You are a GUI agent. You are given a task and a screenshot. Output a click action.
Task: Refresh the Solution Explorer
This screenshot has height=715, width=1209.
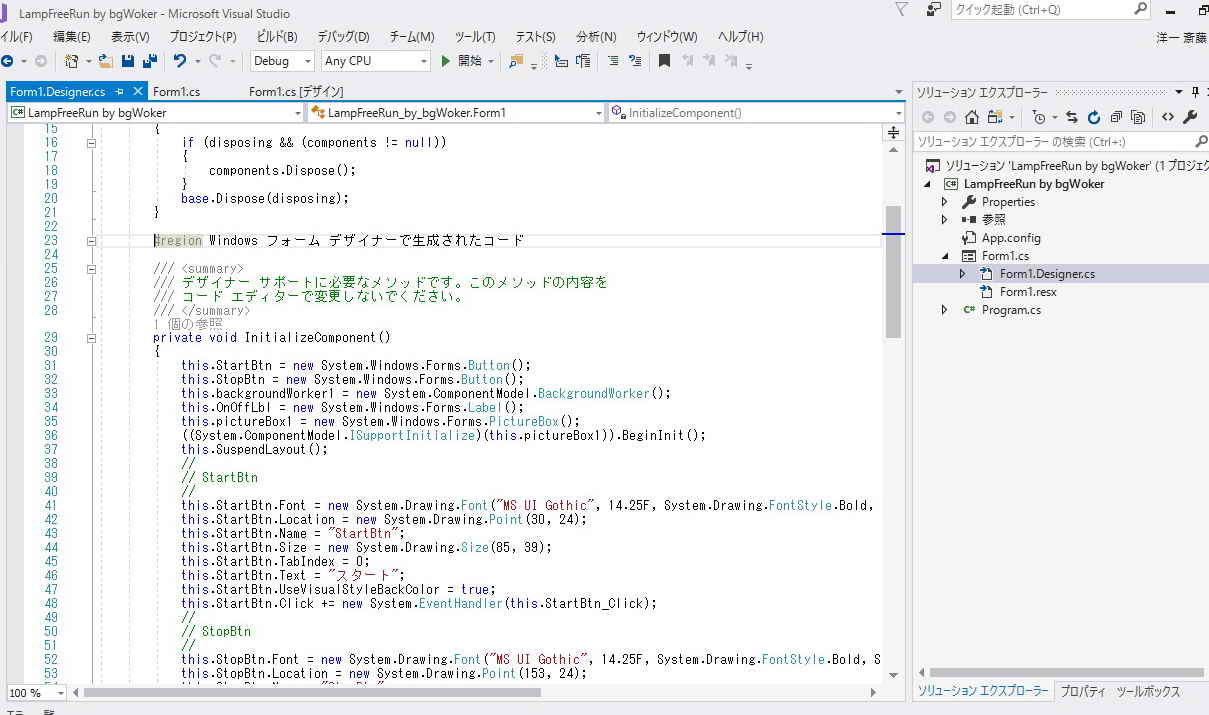(x=1094, y=117)
